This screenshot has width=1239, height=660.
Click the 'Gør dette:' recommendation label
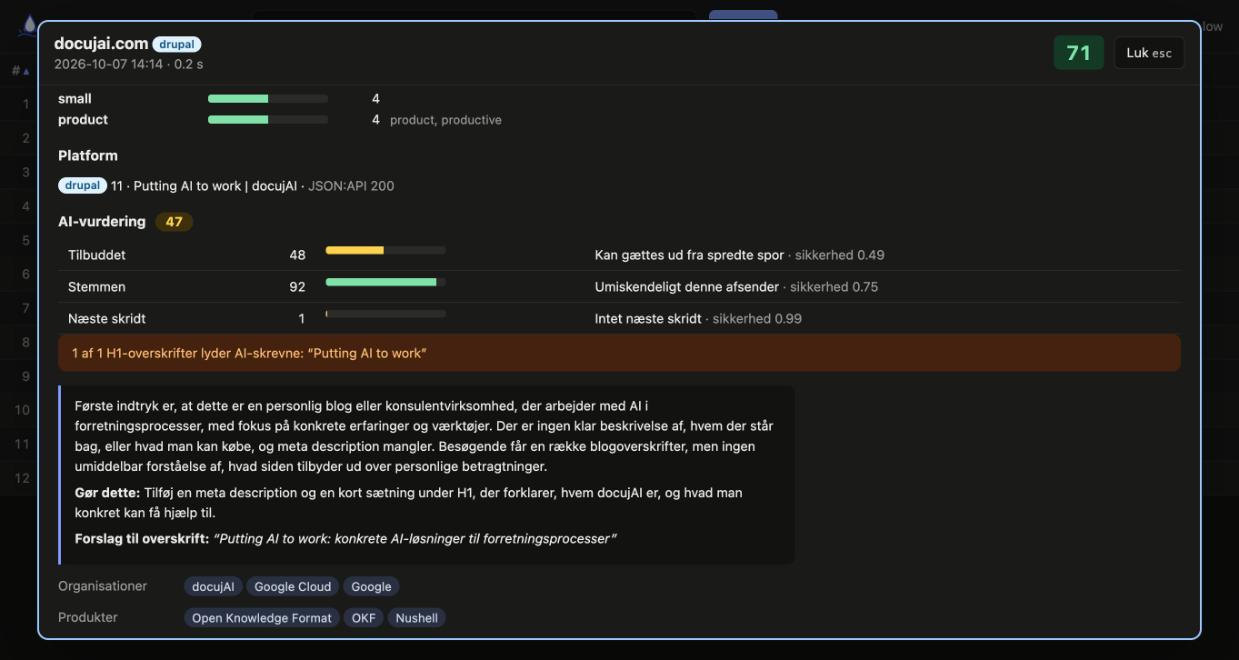pos(108,493)
